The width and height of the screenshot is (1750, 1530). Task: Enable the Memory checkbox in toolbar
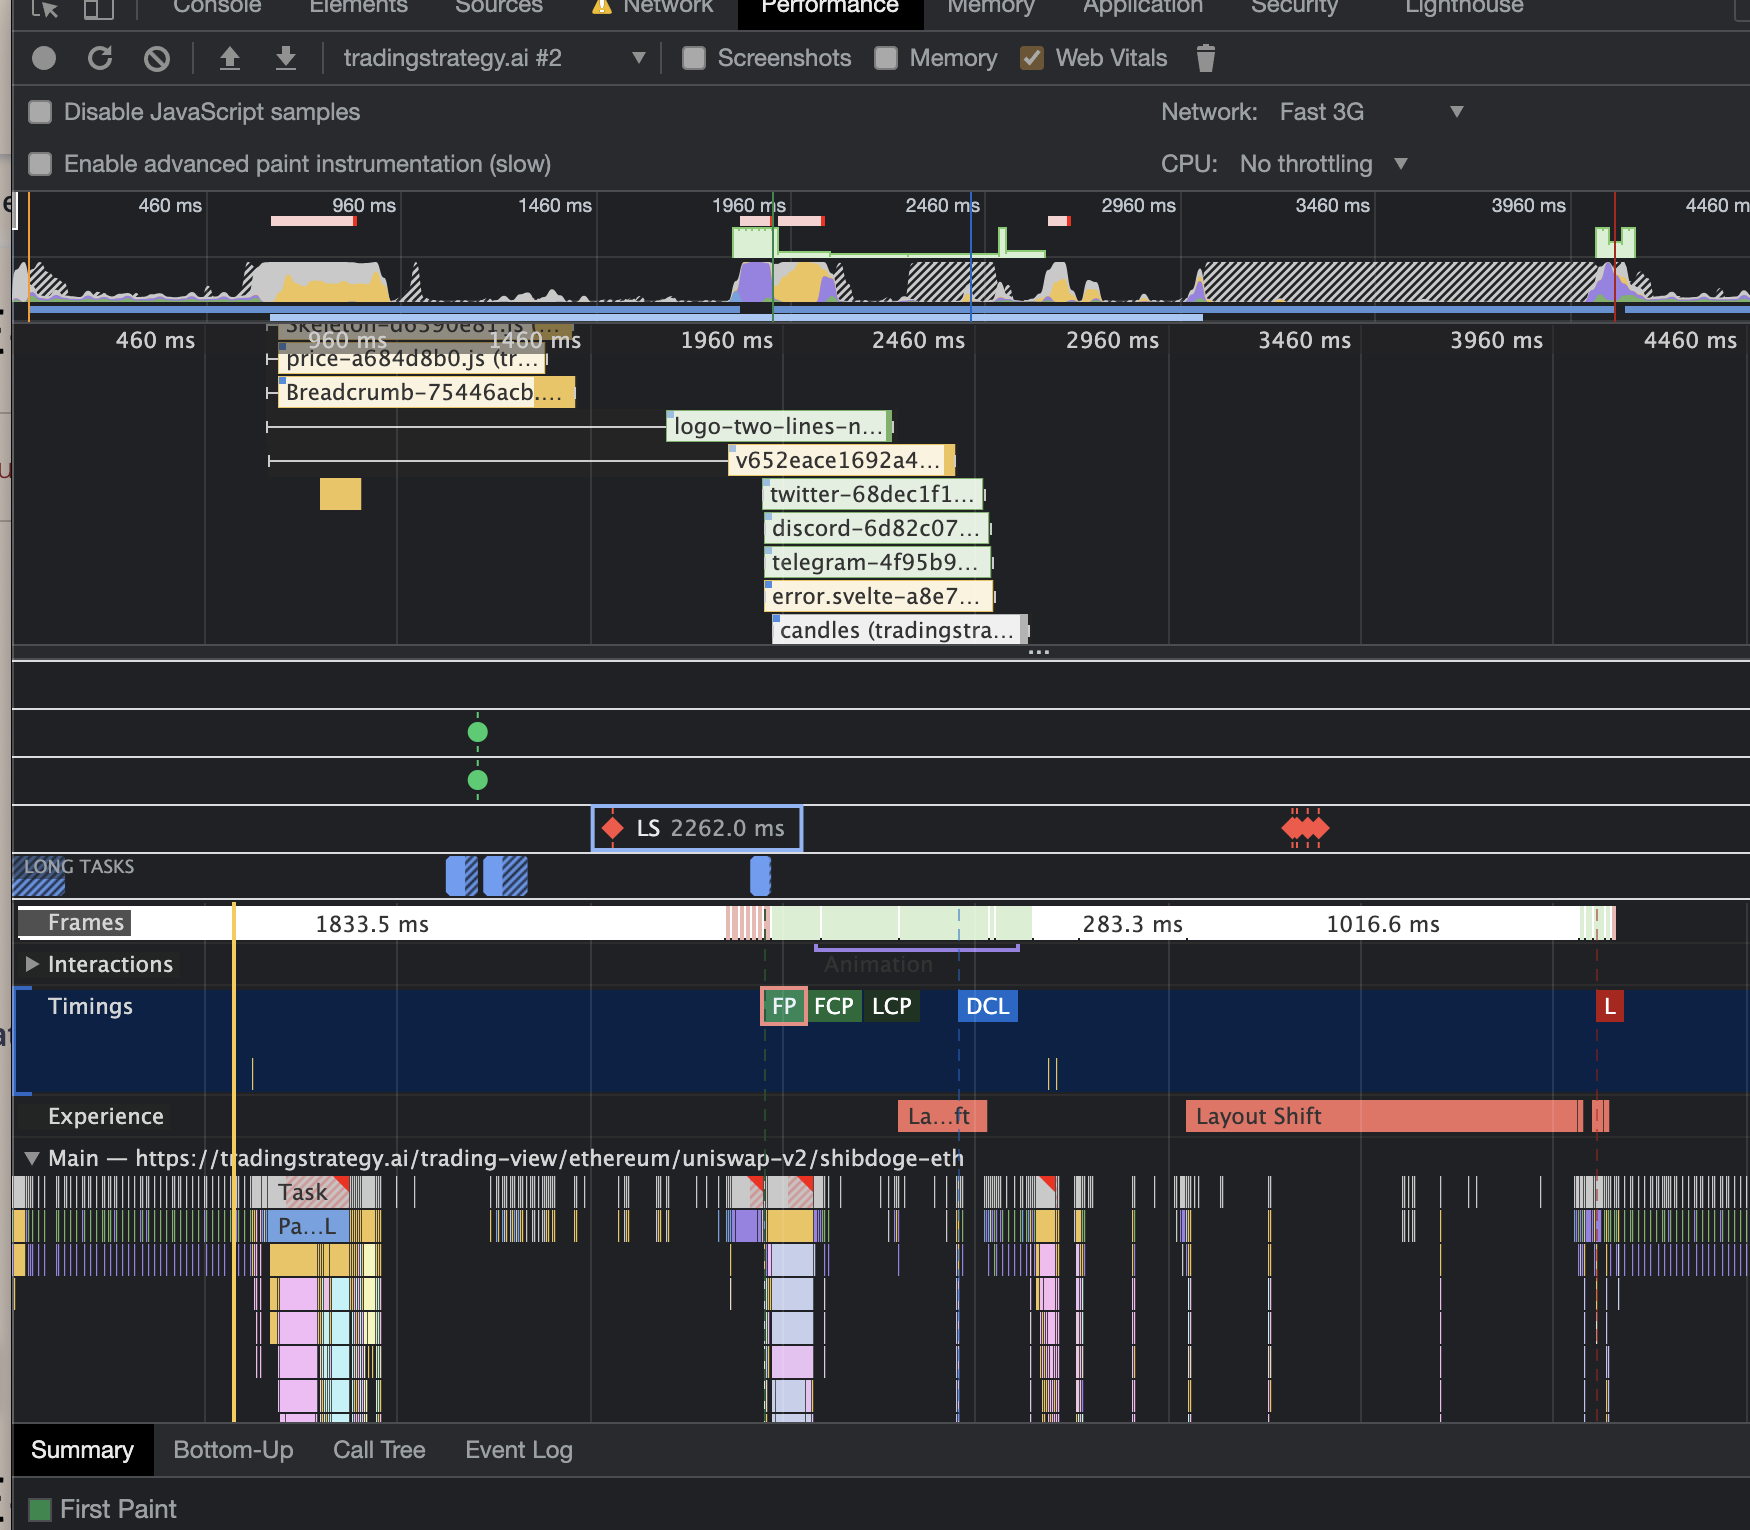tap(886, 58)
